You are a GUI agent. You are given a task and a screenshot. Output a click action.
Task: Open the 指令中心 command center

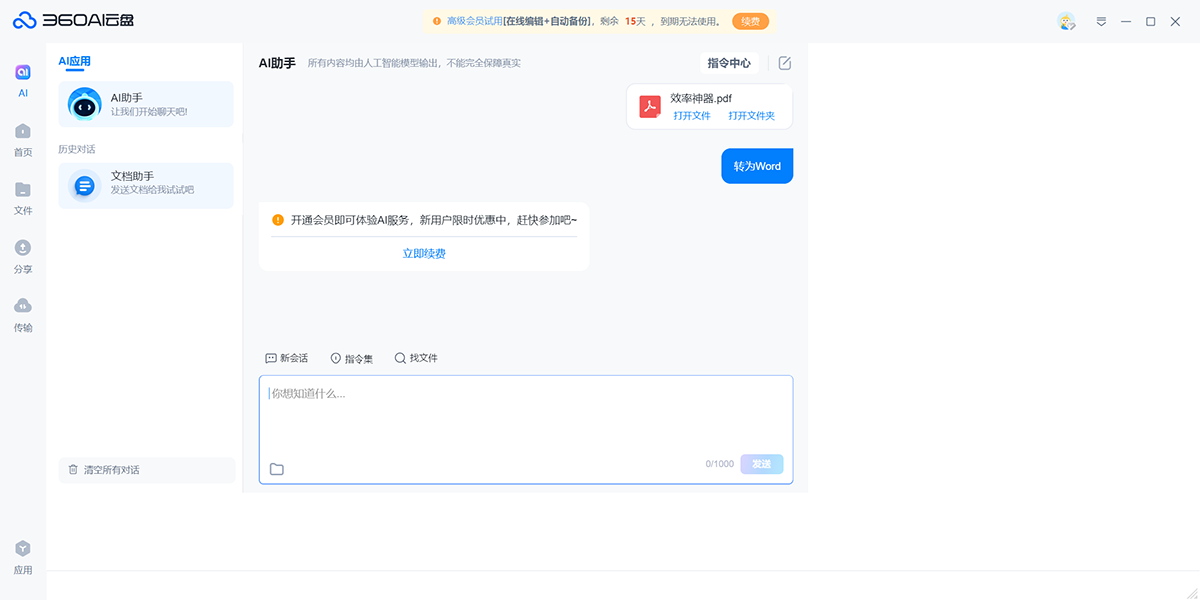tap(729, 62)
